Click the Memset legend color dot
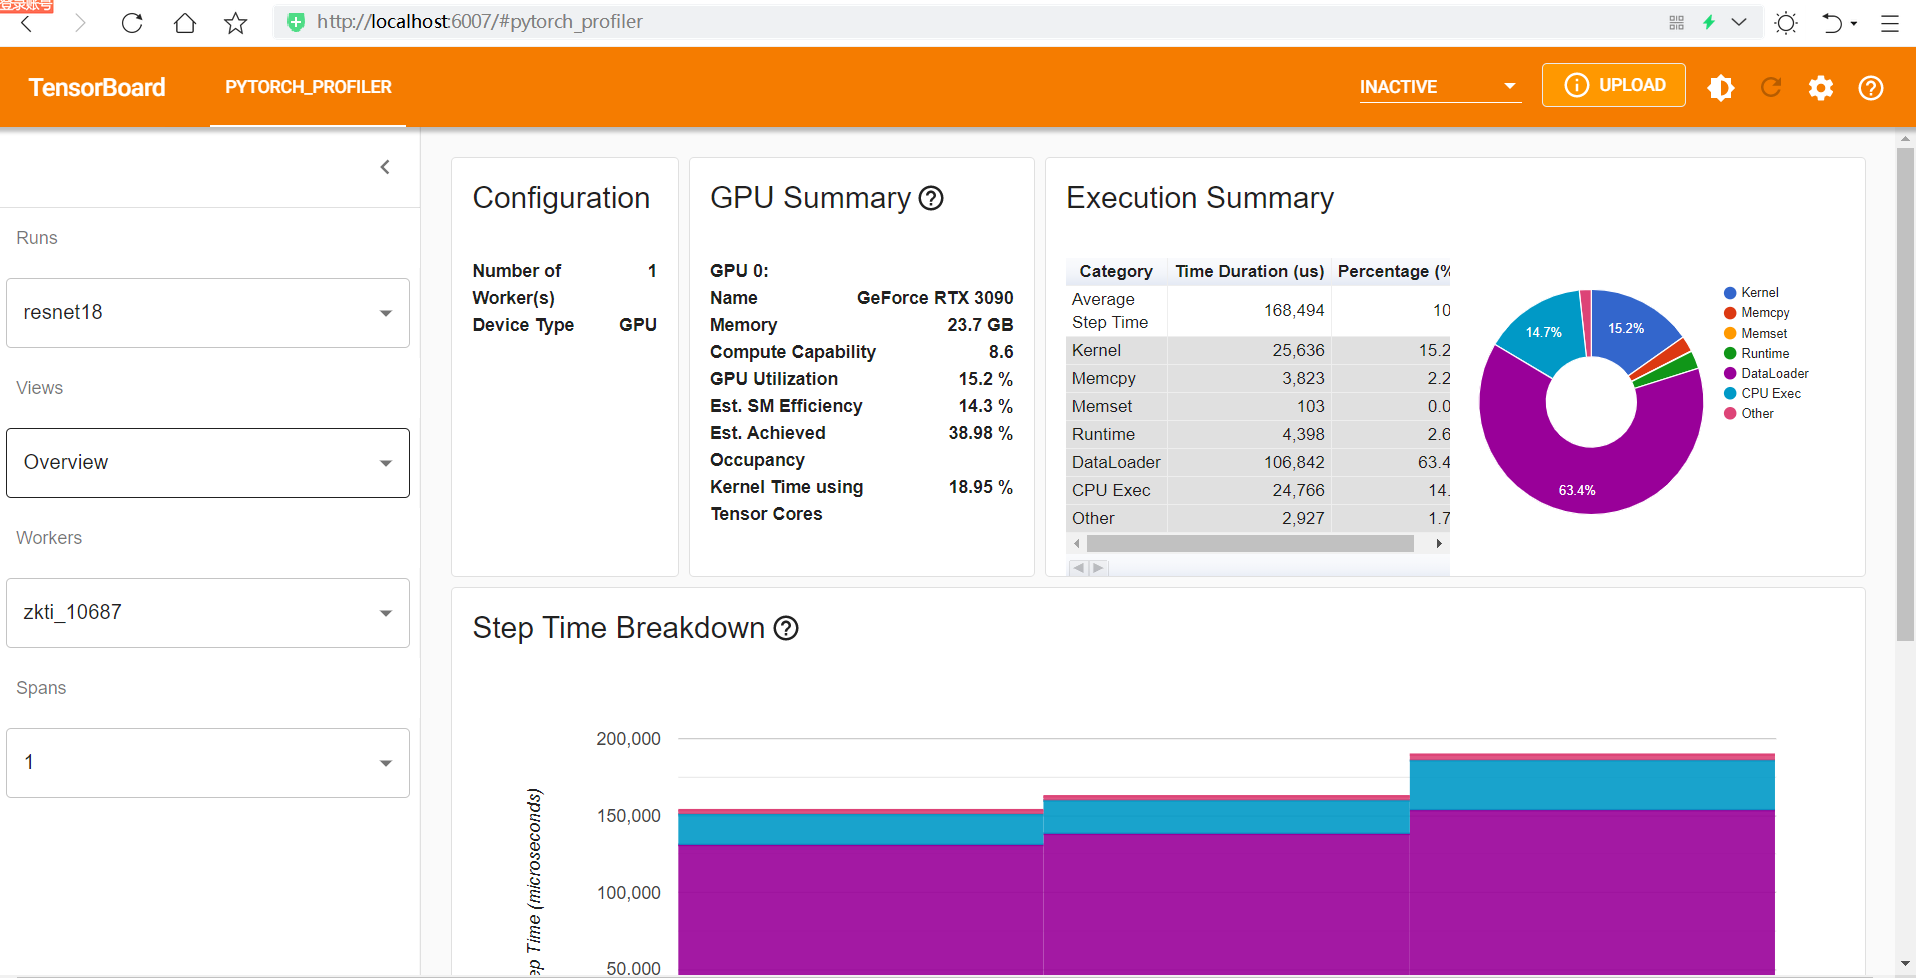Viewport: 1916px width, 978px height. point(1730,333)
